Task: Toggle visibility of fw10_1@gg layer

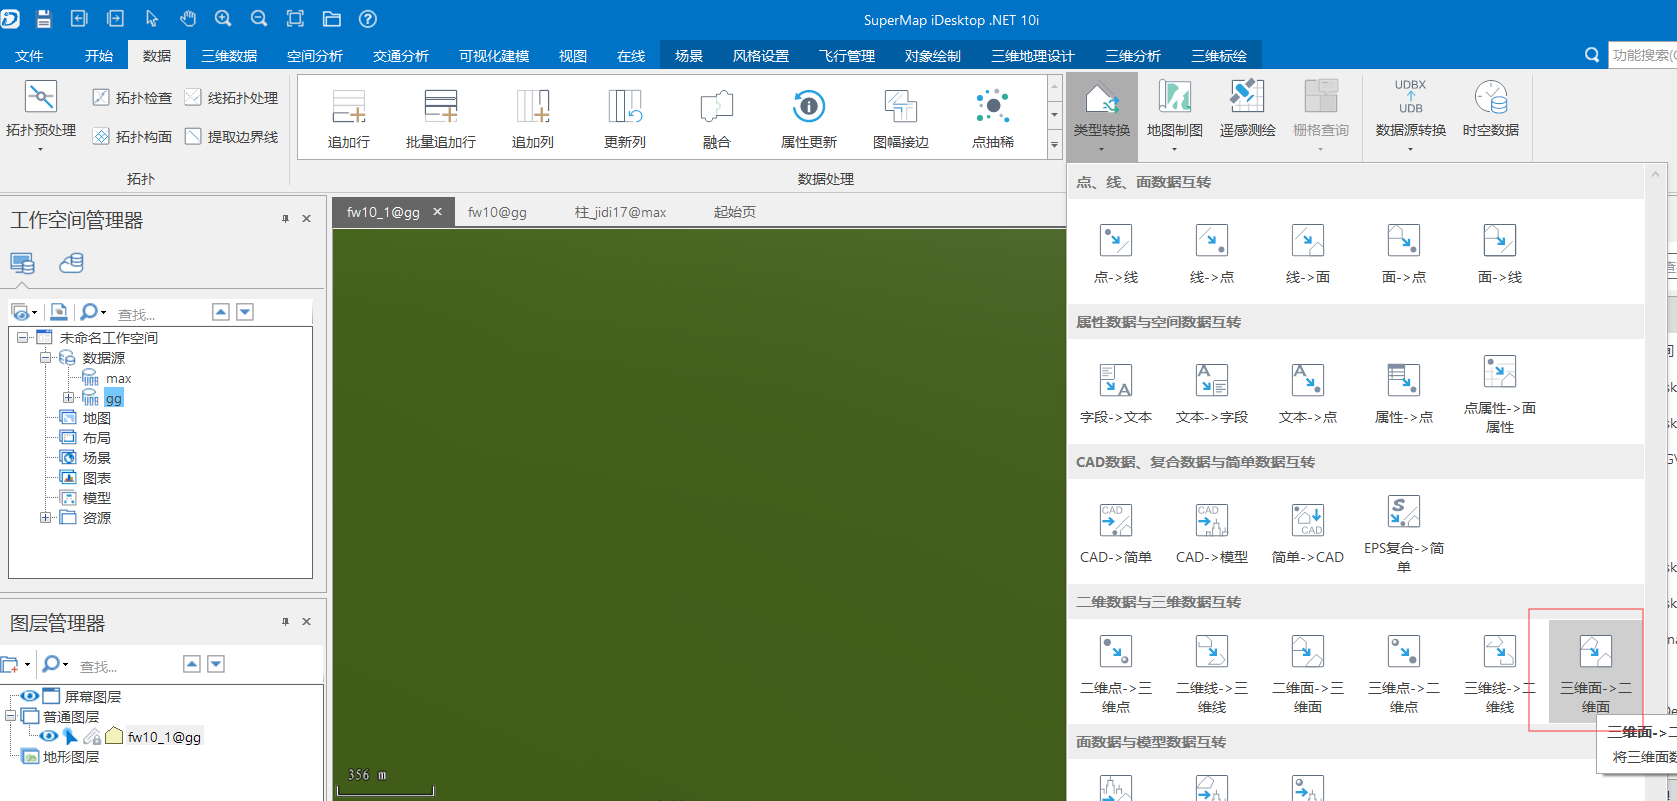Action: [x=48, y=736]
